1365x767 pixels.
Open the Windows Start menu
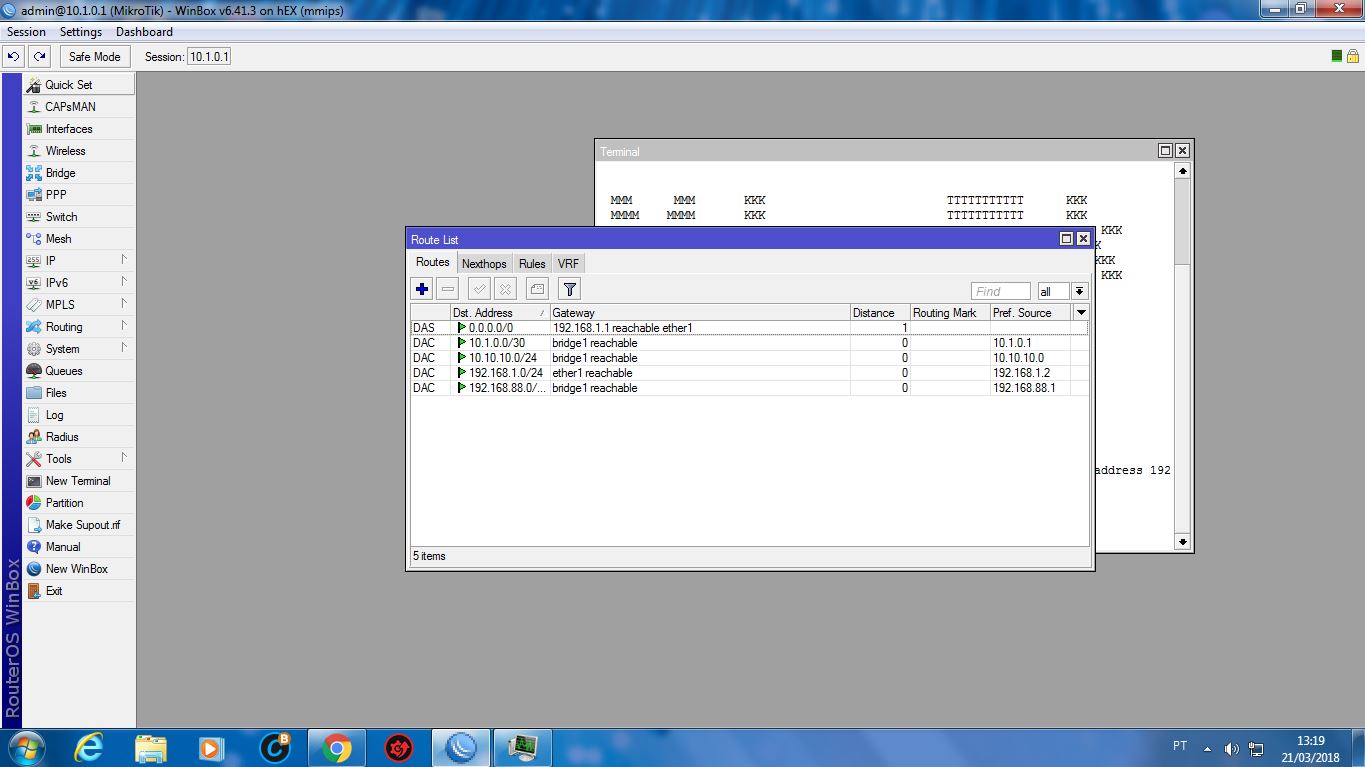point(25,748)
